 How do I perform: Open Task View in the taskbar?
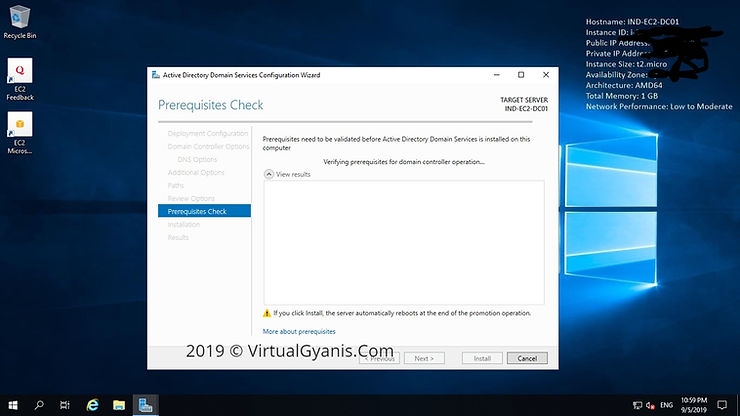66,405
